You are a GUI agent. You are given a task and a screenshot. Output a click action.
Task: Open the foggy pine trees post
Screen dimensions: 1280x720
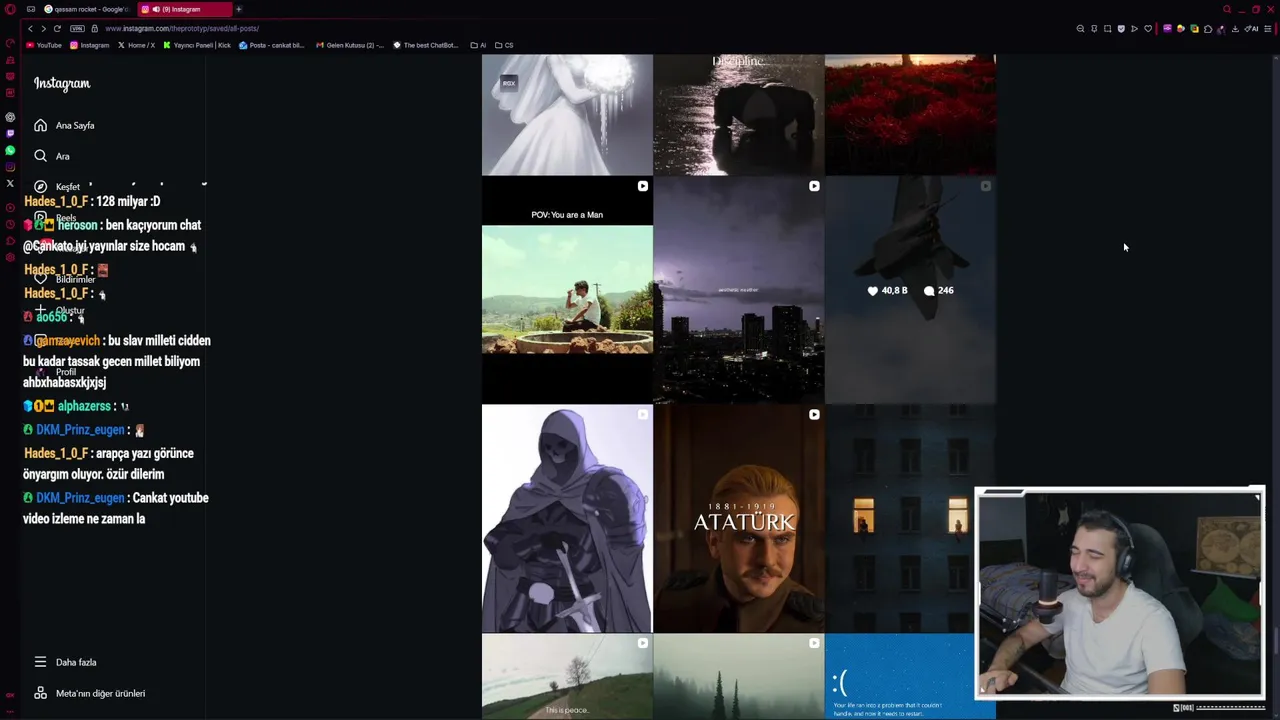(739, 677)
